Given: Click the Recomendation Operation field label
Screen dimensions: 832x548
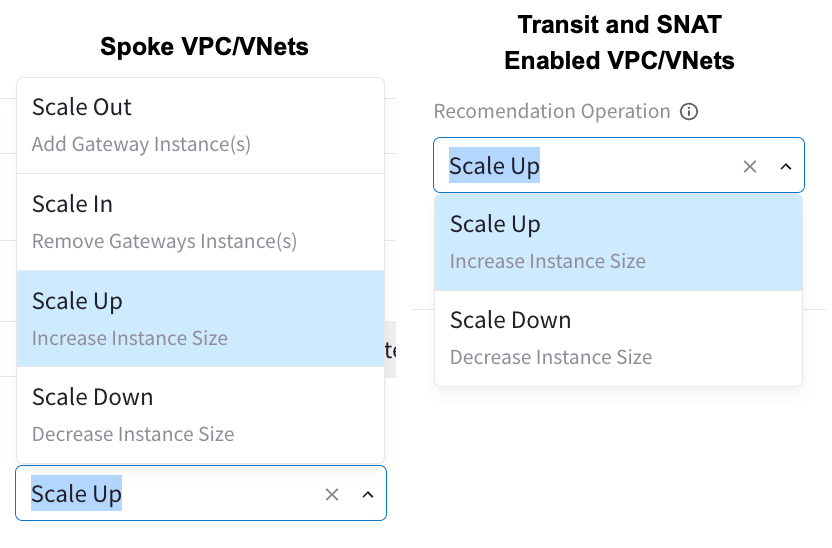Looking at the screenshot, I should (x=552, y=112).
